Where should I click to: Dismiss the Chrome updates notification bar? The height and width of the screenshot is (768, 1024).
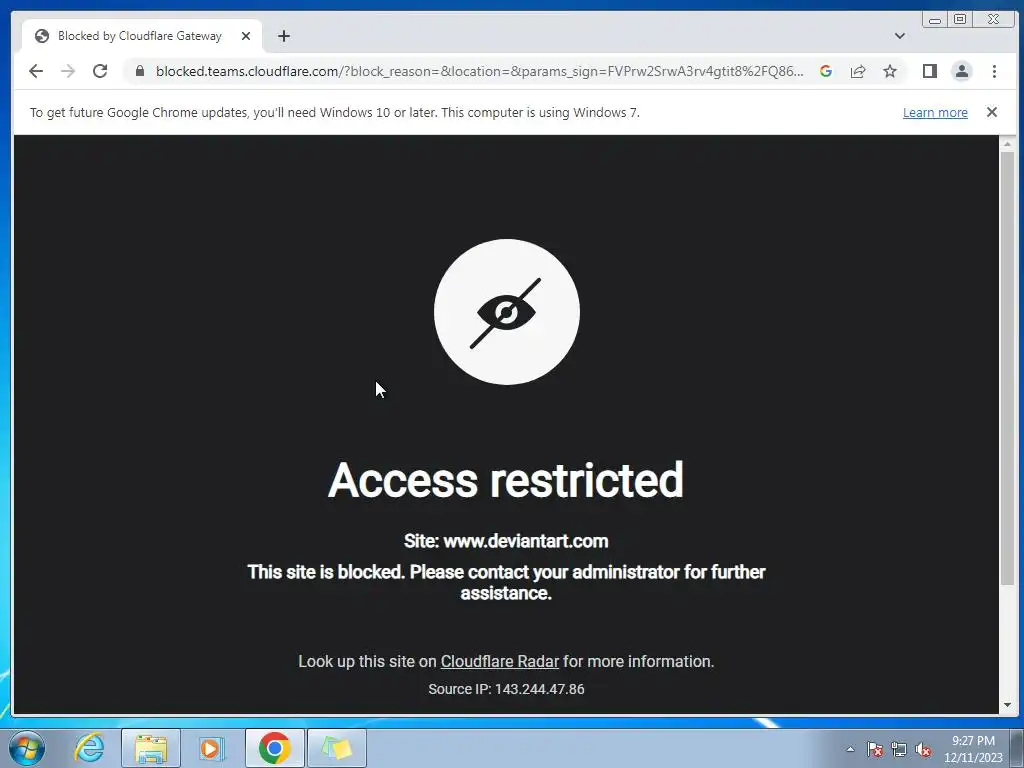pyautogui.click(x=991, y=112)
